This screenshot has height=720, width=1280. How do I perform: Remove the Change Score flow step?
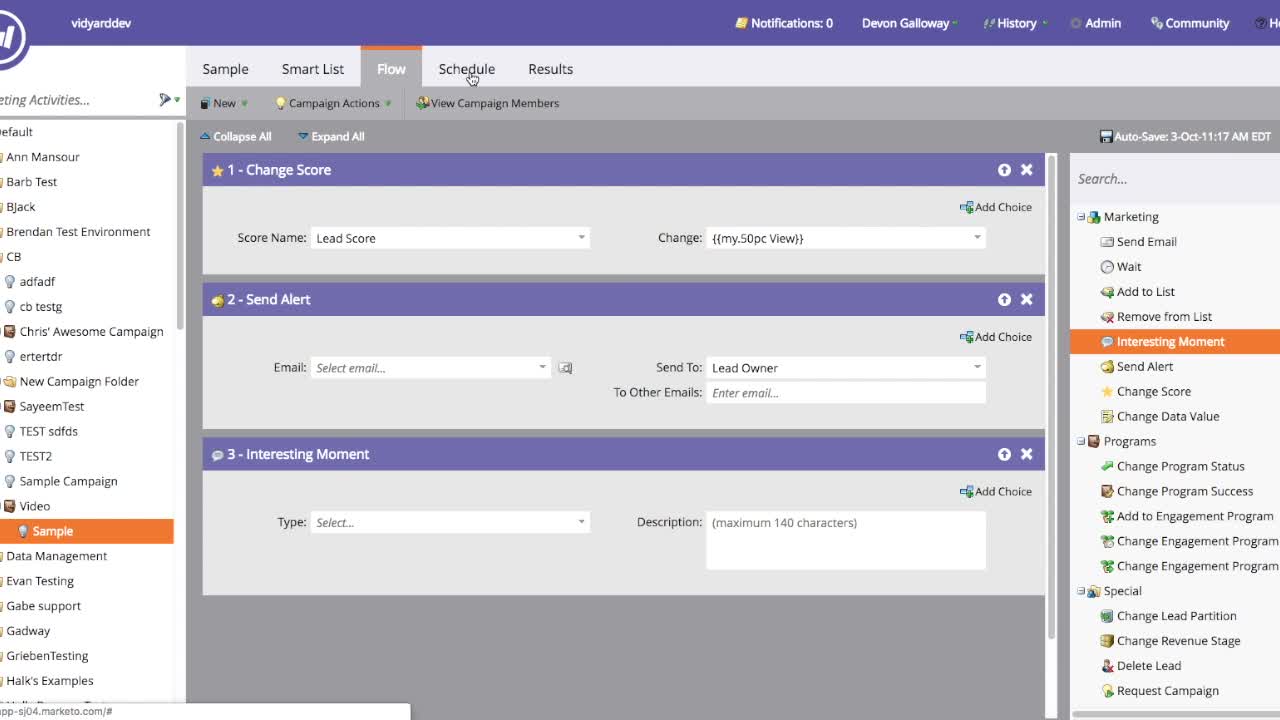[1026, 170]
